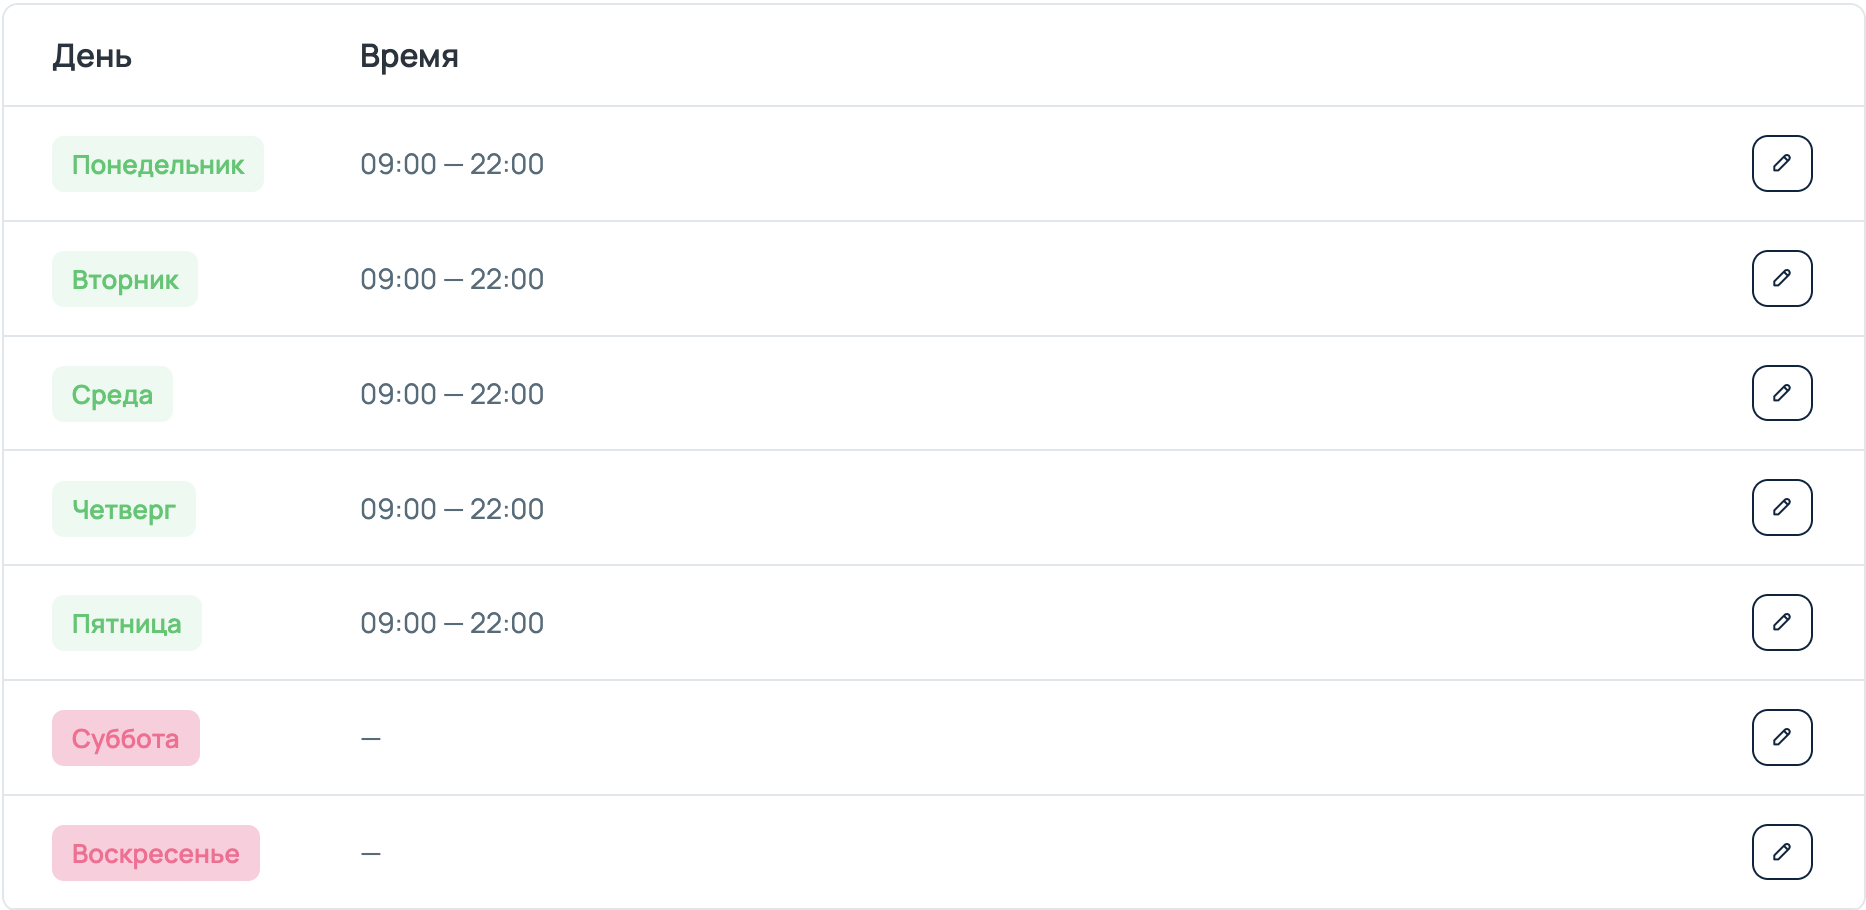
Task: Select the green Вторник day badge
Action: click(x=125, y=279)
